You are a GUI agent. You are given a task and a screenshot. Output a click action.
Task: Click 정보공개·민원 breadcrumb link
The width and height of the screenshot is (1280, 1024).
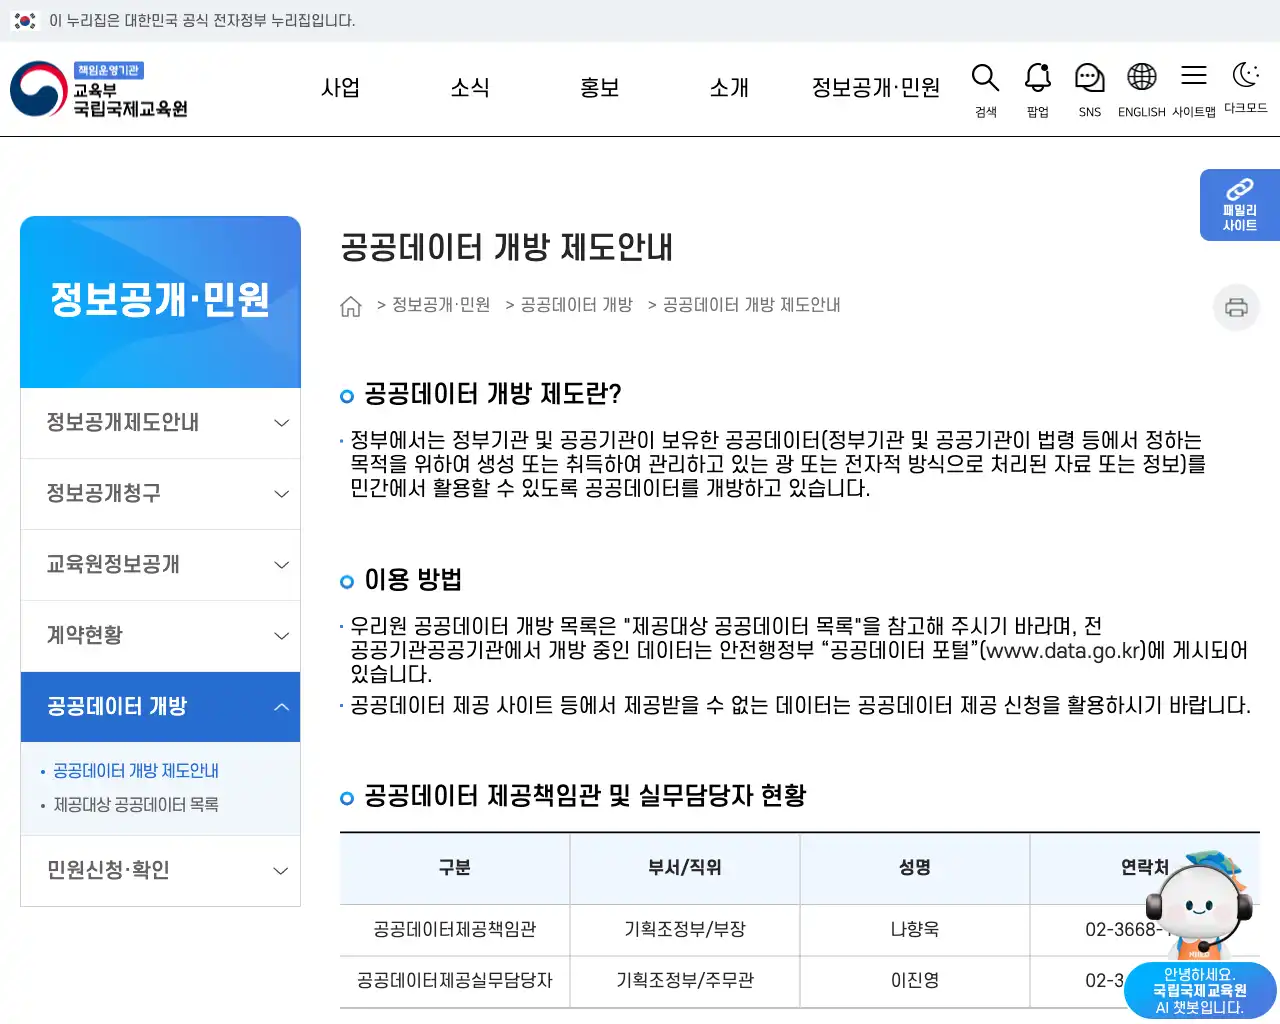(441, 305)
